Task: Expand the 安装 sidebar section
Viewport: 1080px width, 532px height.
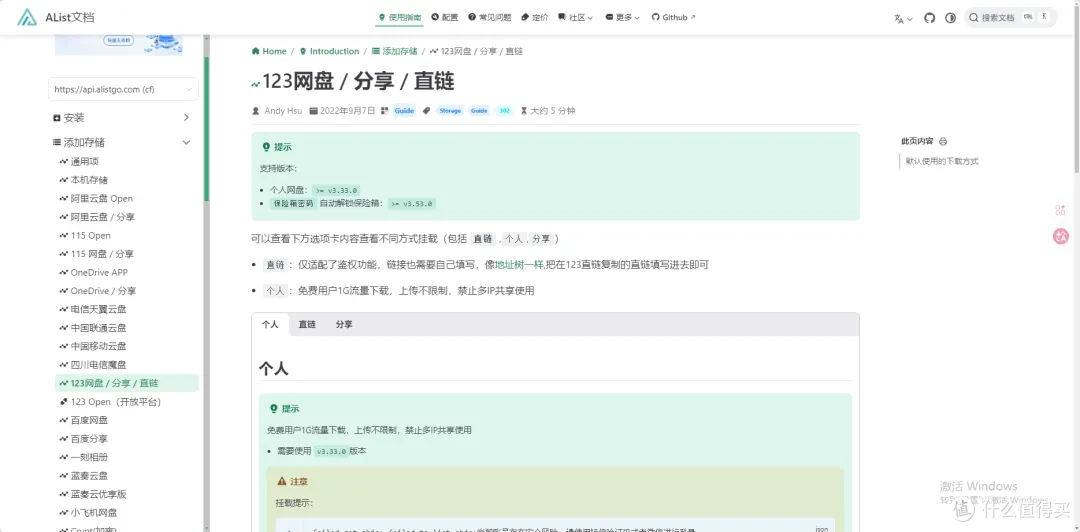Action: [x=122, y=118]
